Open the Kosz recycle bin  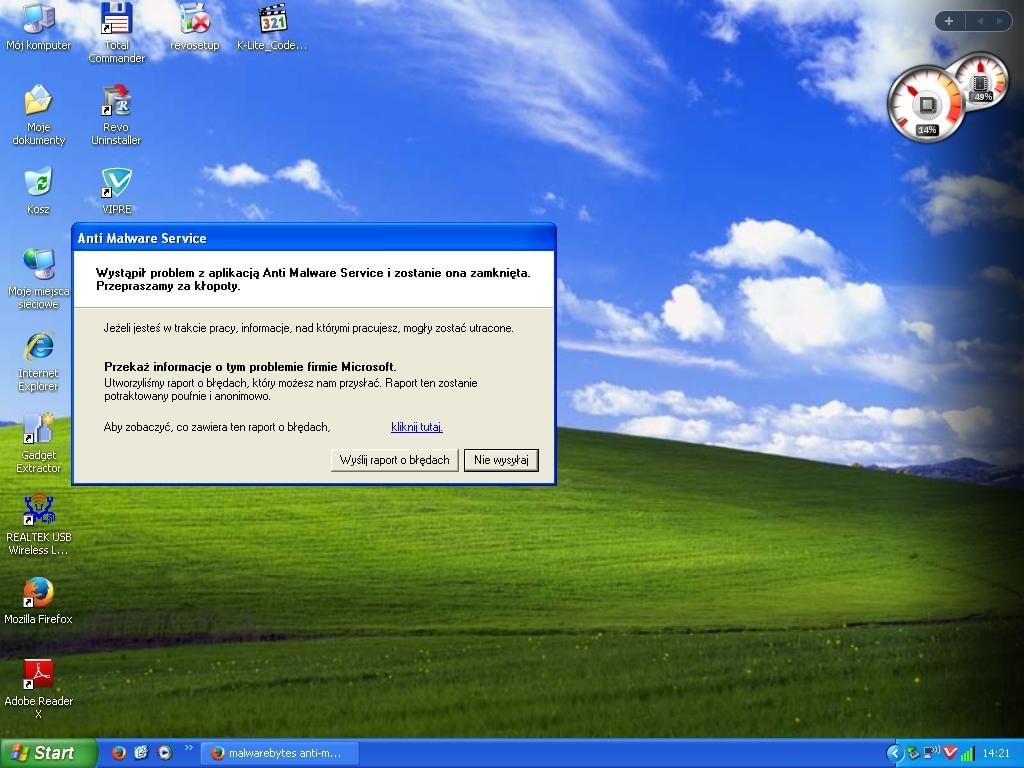38,183
